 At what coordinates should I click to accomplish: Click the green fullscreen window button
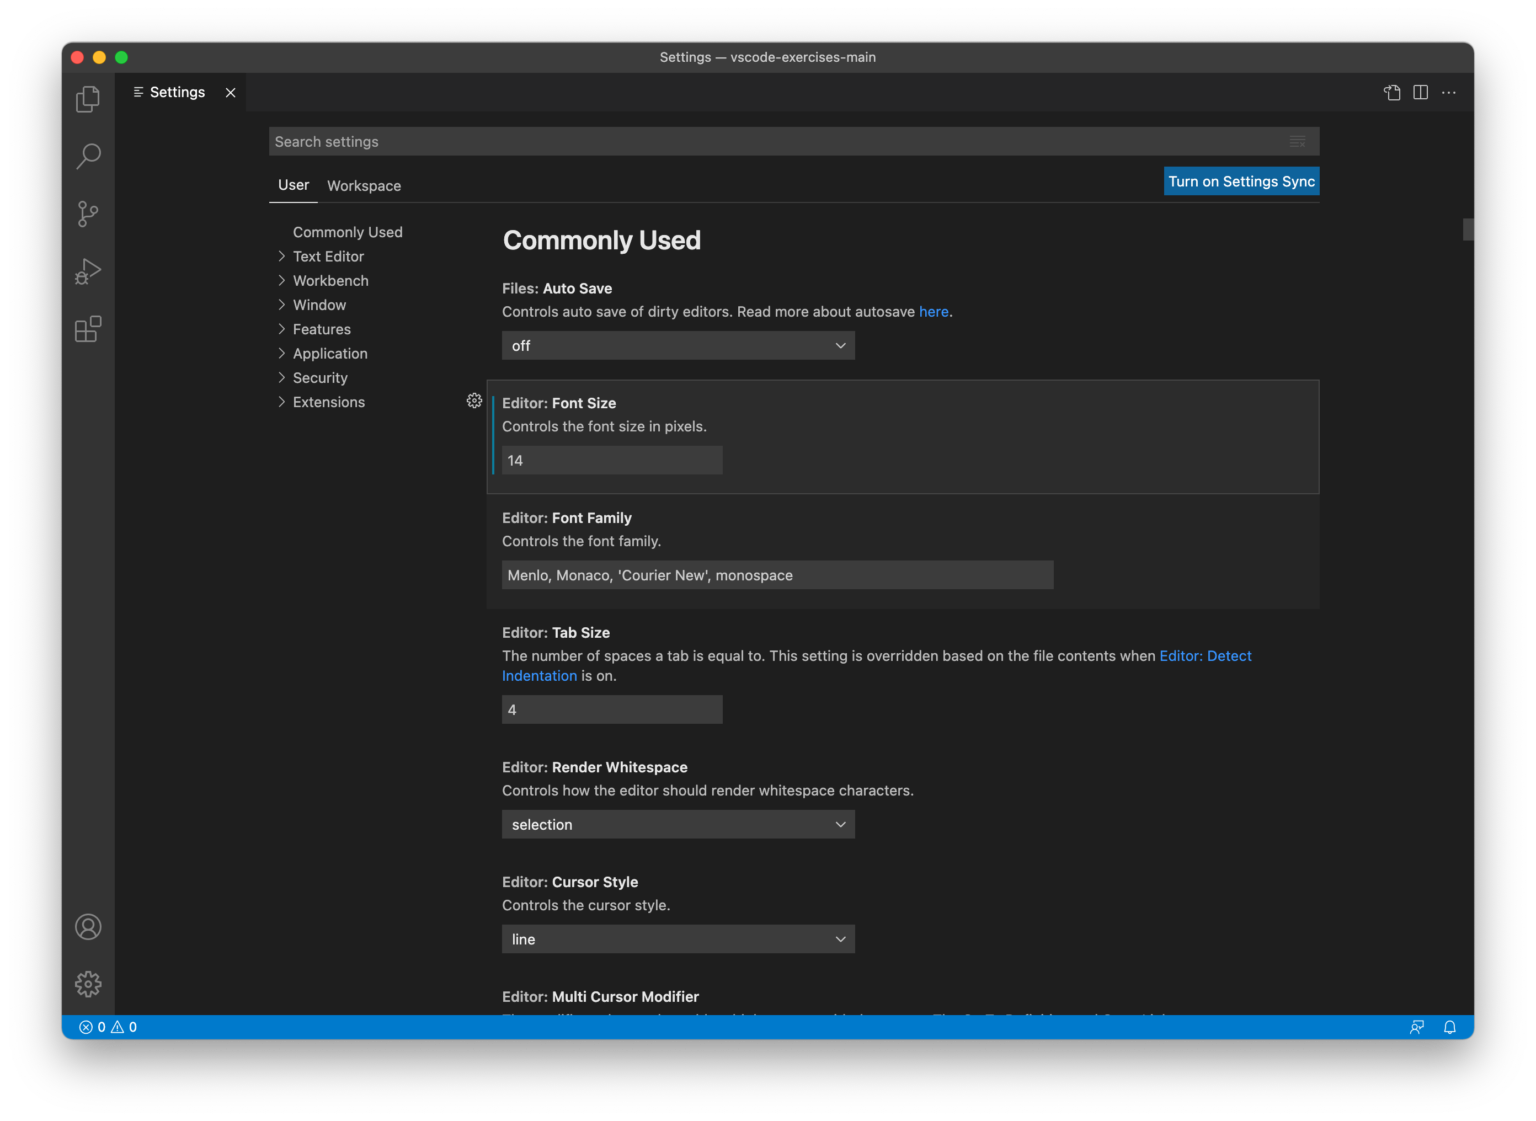pyautogui.click(x=121, y=57)
